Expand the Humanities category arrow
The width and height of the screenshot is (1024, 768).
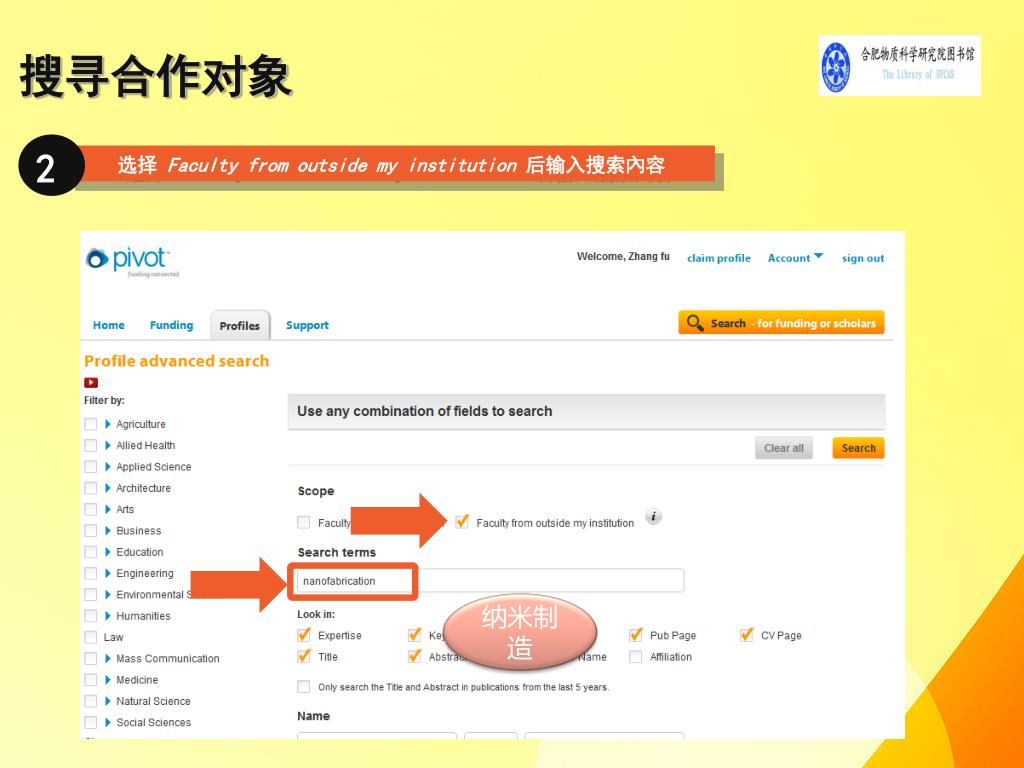click(108, 616)
